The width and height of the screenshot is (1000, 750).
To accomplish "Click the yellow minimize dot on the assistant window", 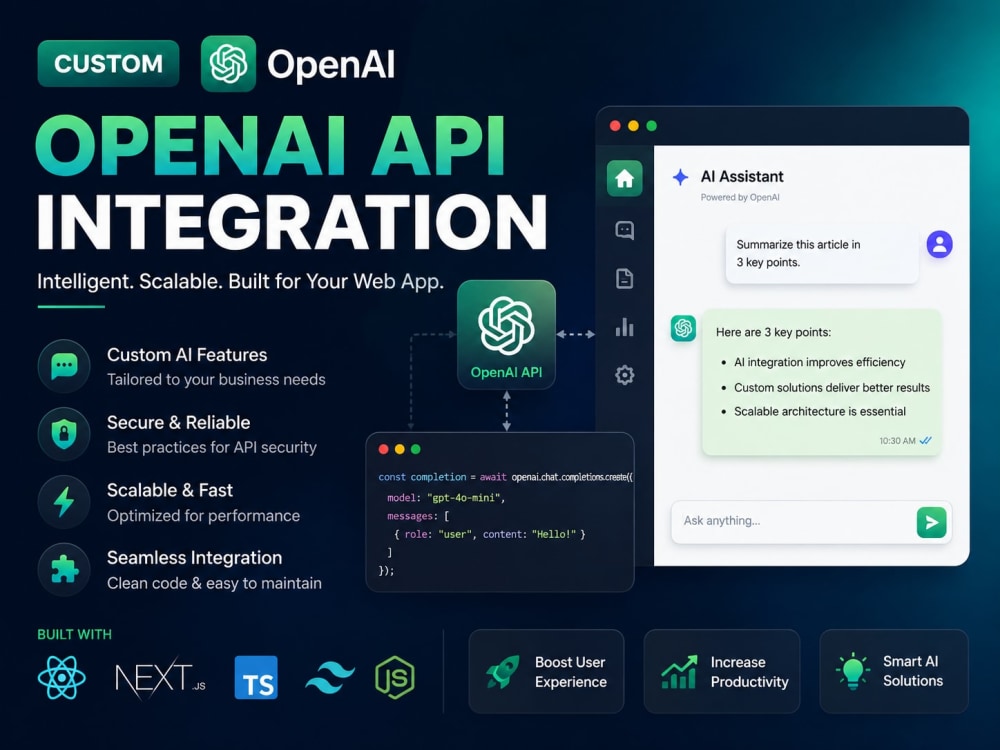I will [633, 126].
